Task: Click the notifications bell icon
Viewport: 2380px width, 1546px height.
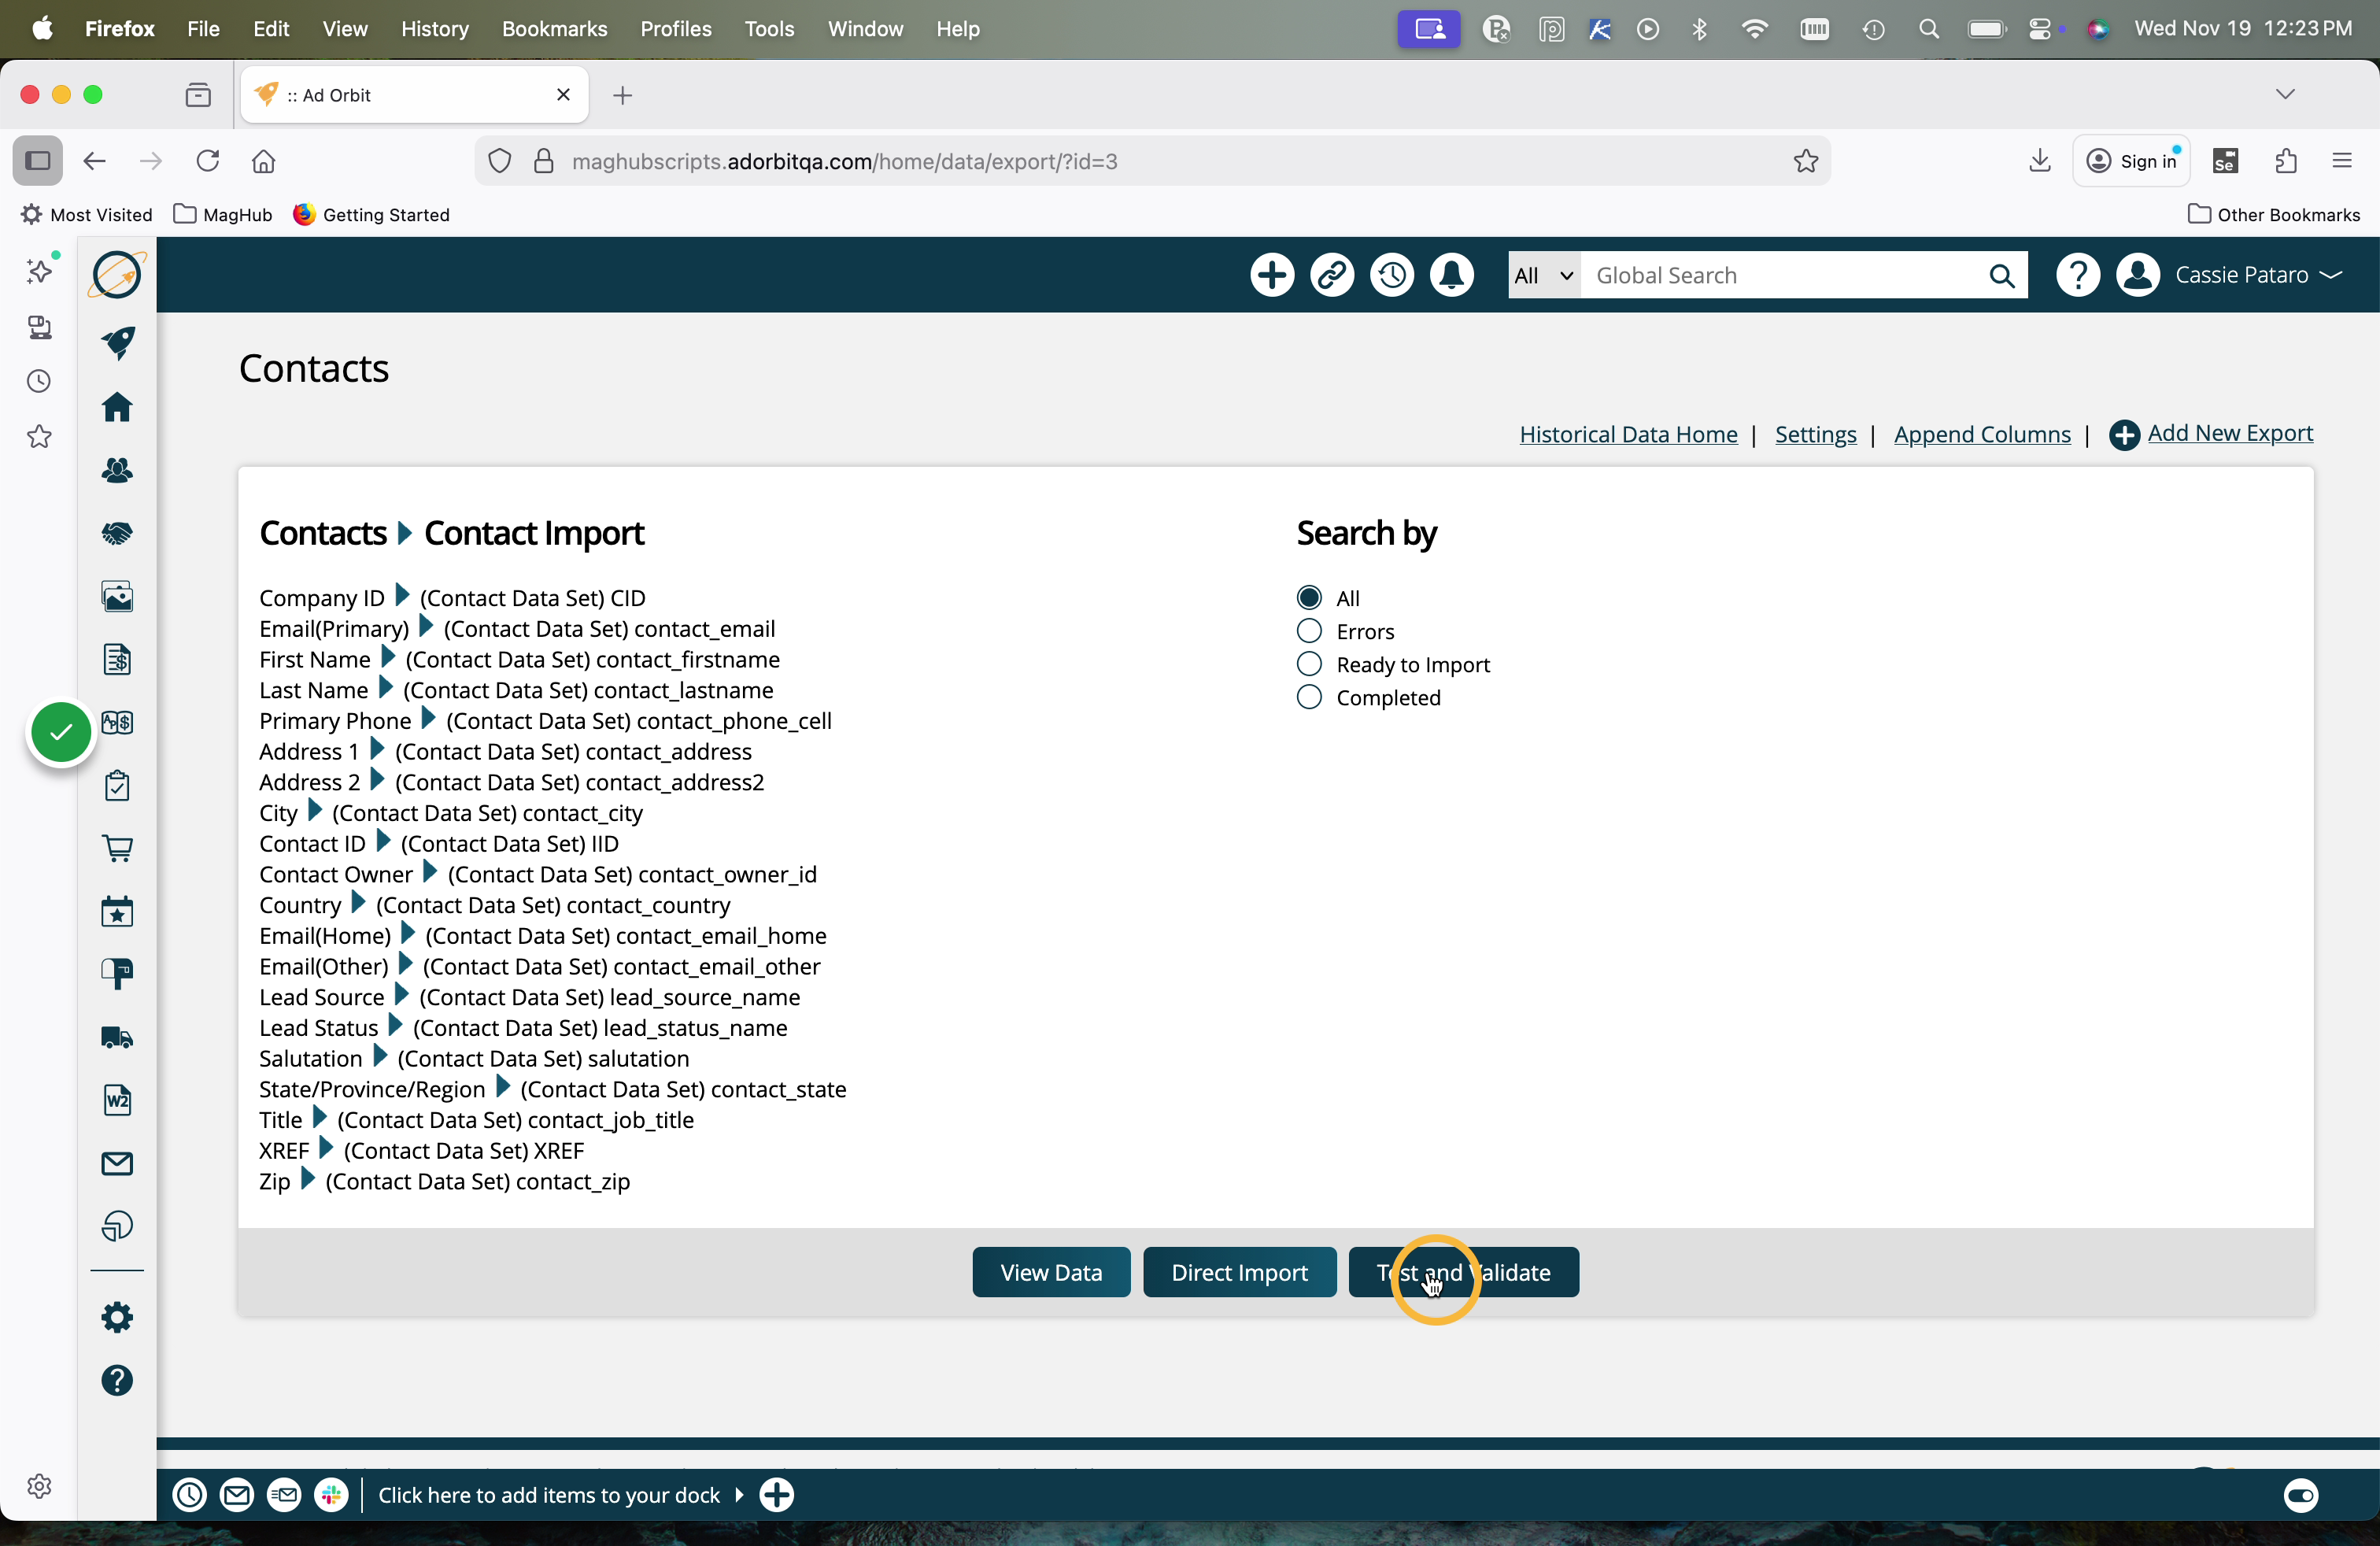Action: [1451, 275]
